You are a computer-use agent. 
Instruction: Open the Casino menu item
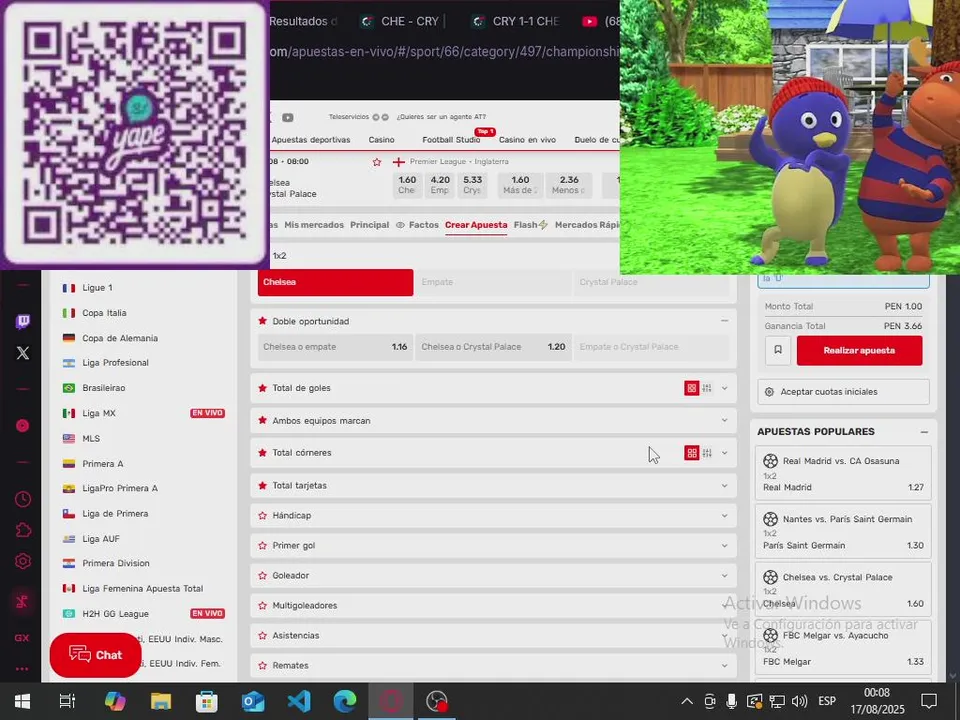[x=381, y=140]
